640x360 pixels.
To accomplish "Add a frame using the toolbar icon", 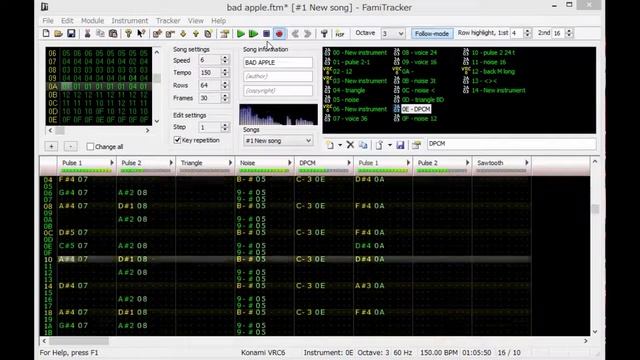I will point(157,33).
